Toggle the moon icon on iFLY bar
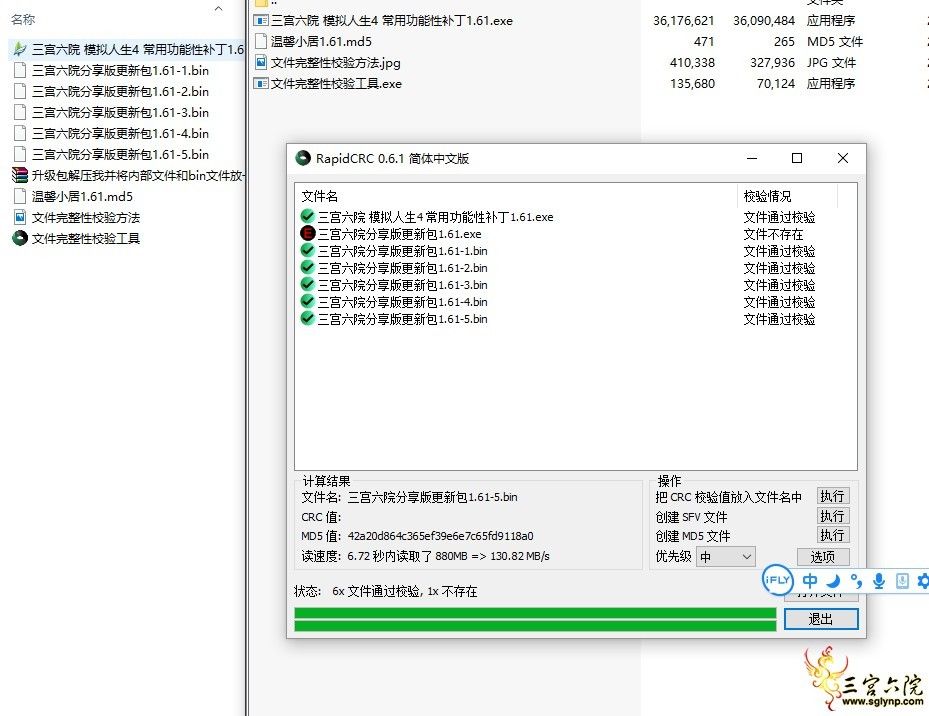Viewport: 929px width, 716px height. 834,581
